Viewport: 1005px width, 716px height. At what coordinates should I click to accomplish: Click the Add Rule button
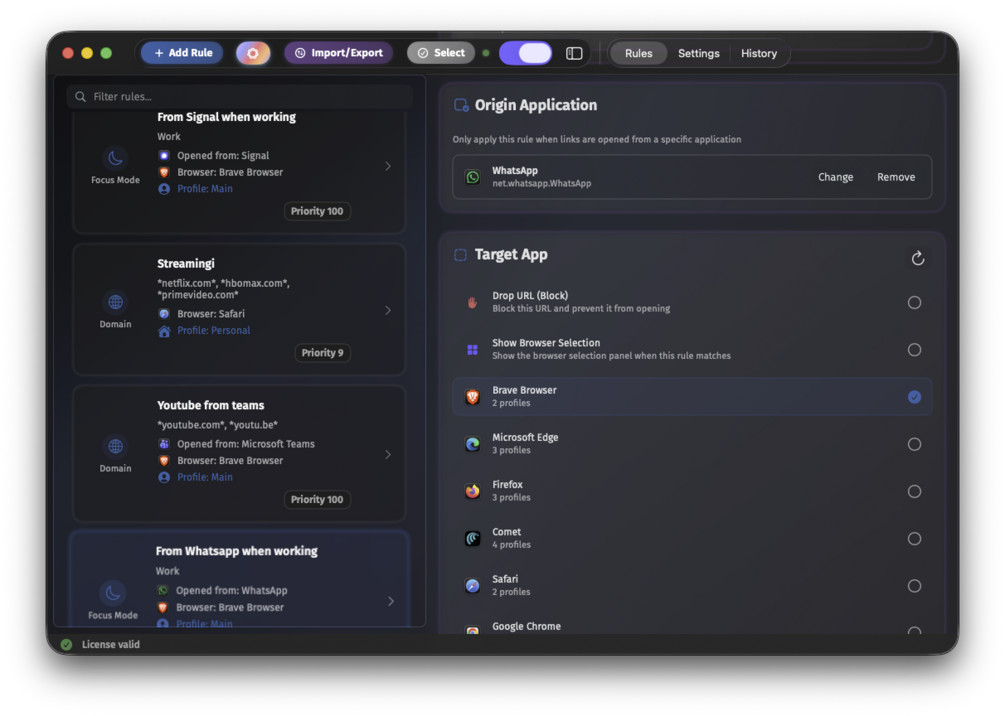[x=182, y=53]
